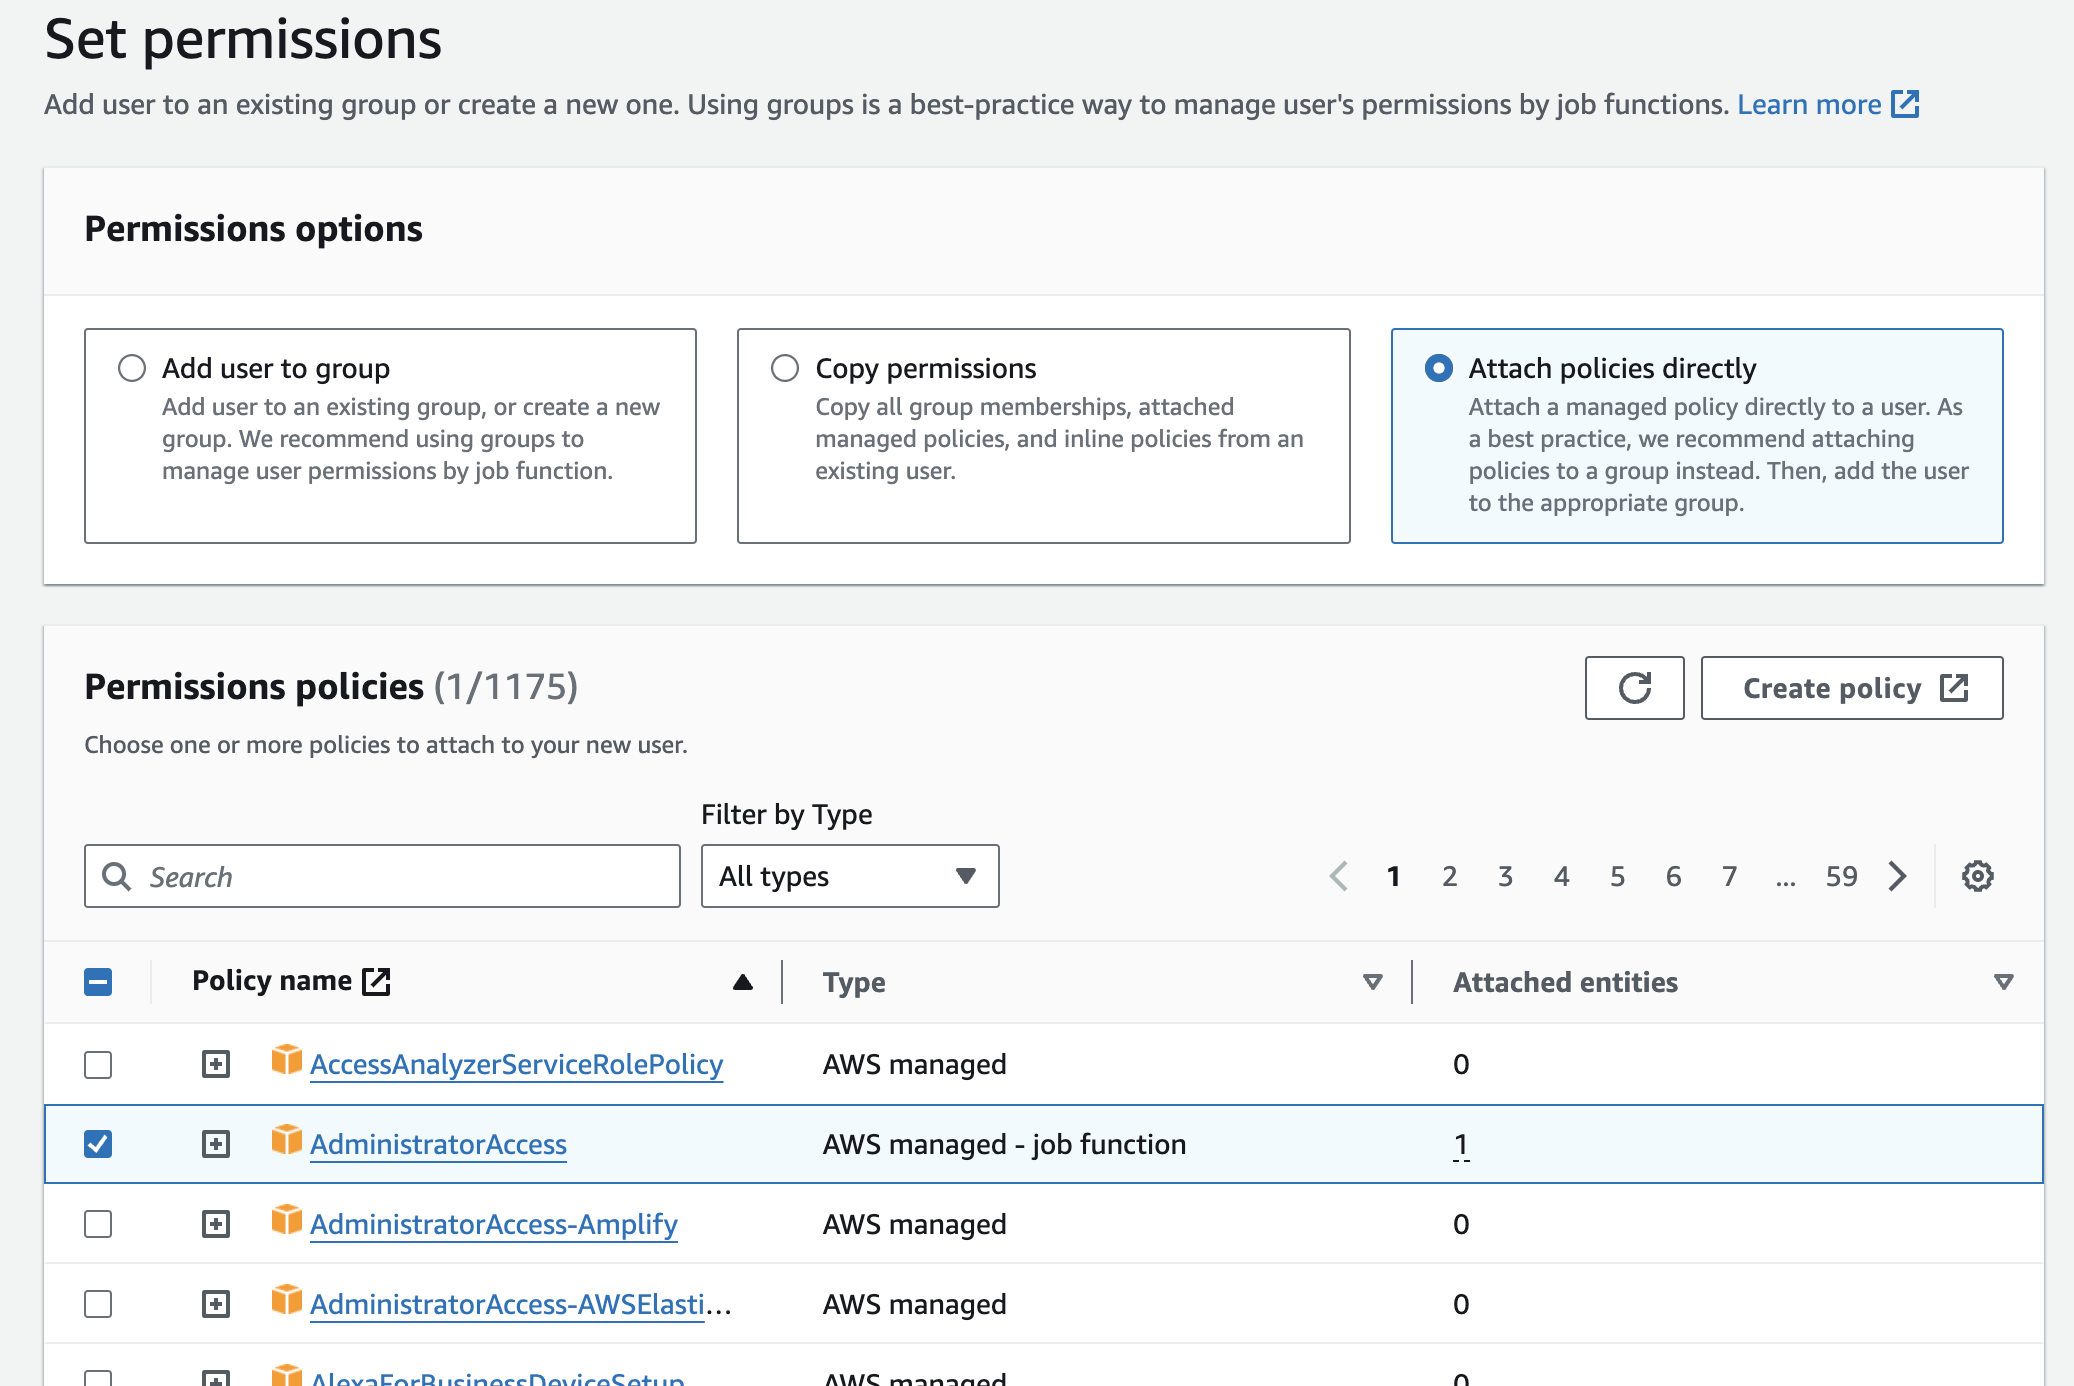The height and width of the screenshot is (1386, 2074).
Task: Click the orange AdministratorAccess policy cube icon
Action: 286,1140
